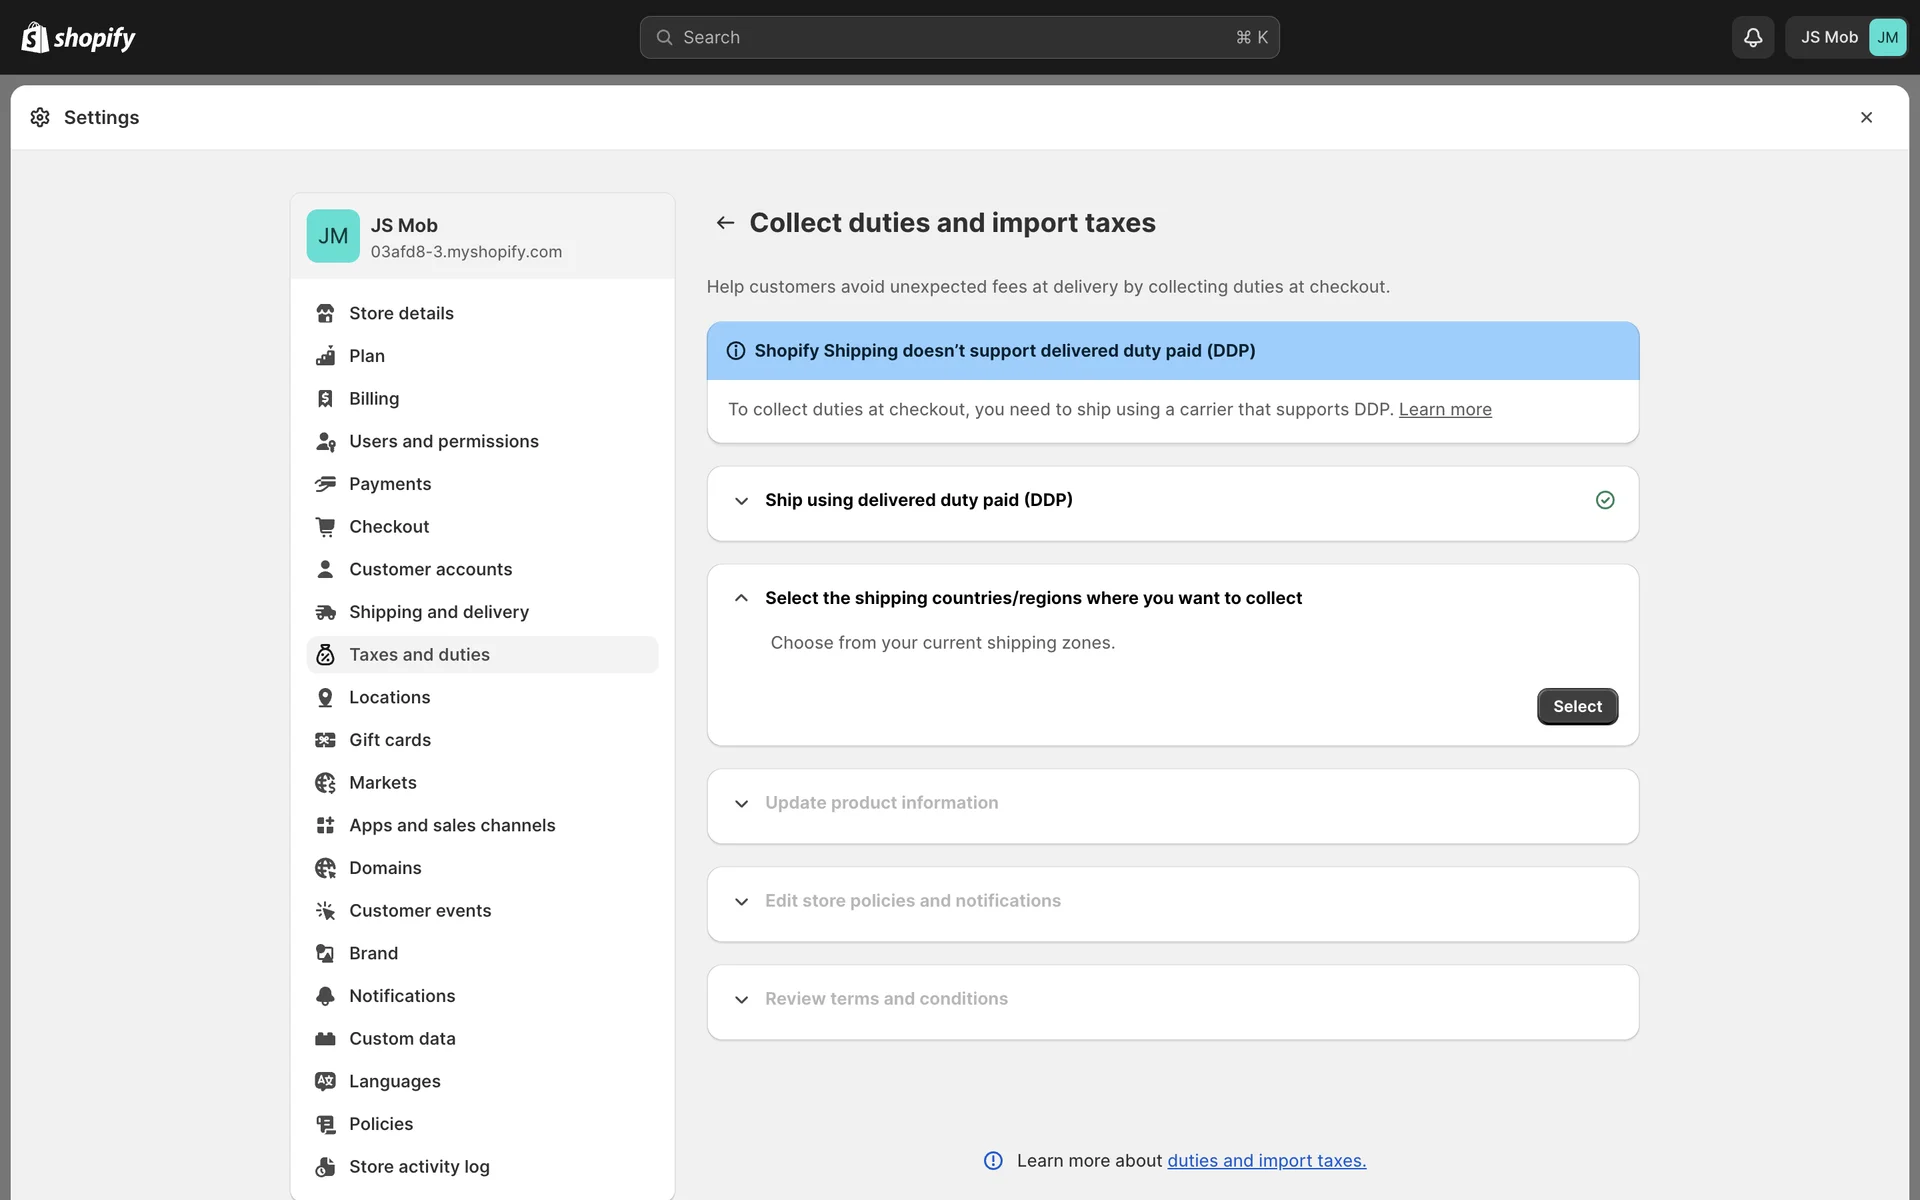The image size is (1920, 1200).
Task: Open Shipping and delivery settings
Action: pos(438,612)
